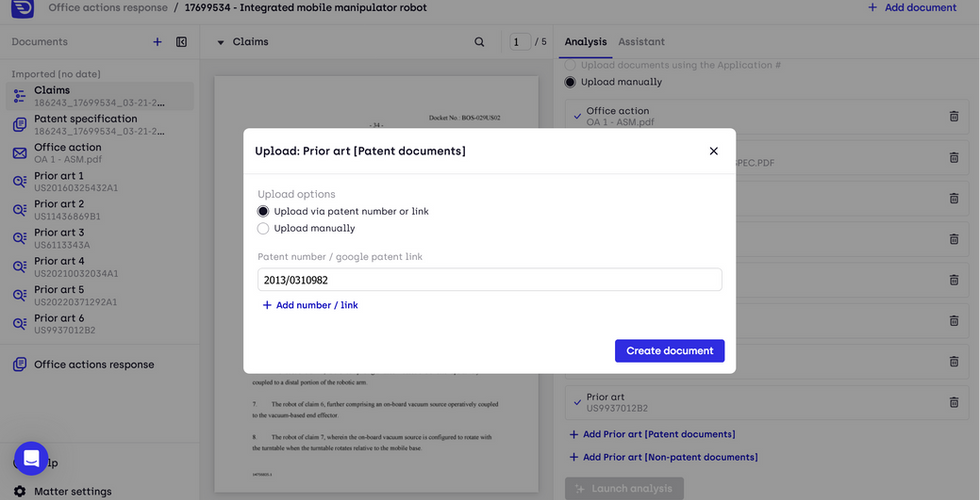Open Matter settings gear
This screenshot has height=500, width=980.
coord(19,491)
